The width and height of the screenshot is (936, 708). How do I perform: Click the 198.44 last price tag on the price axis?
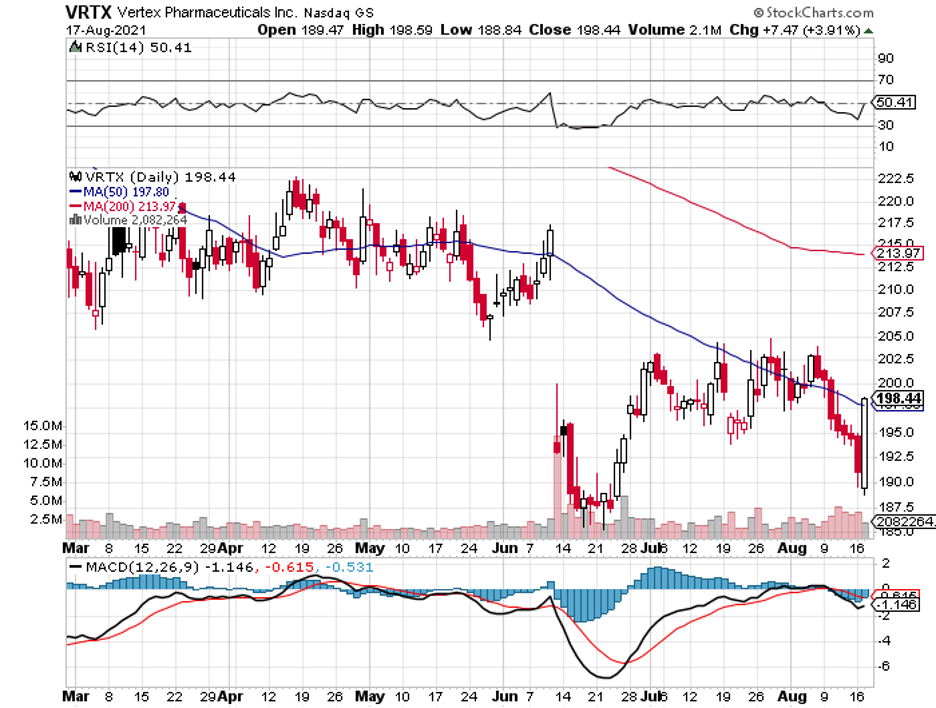898,398
